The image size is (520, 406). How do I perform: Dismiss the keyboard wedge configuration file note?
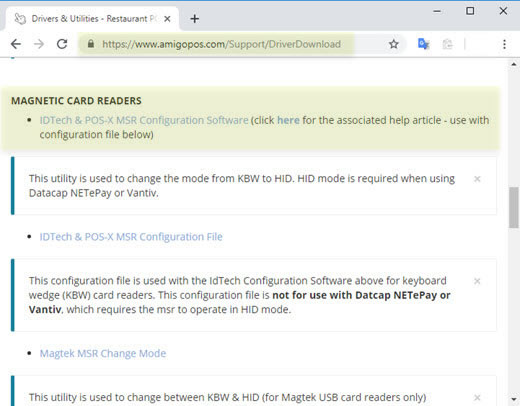477,281
